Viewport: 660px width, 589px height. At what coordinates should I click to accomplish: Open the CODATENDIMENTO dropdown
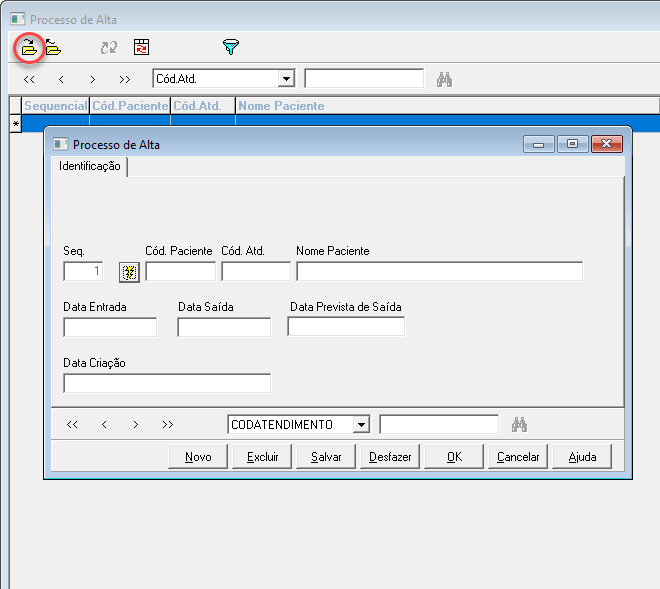(361, 424)
